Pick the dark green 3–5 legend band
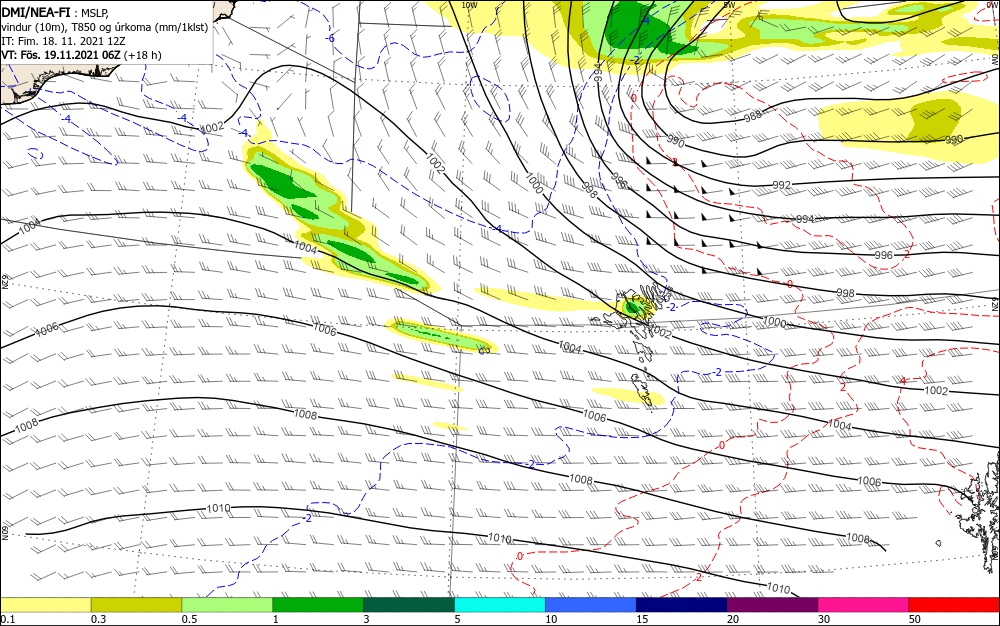 point(409,605)
